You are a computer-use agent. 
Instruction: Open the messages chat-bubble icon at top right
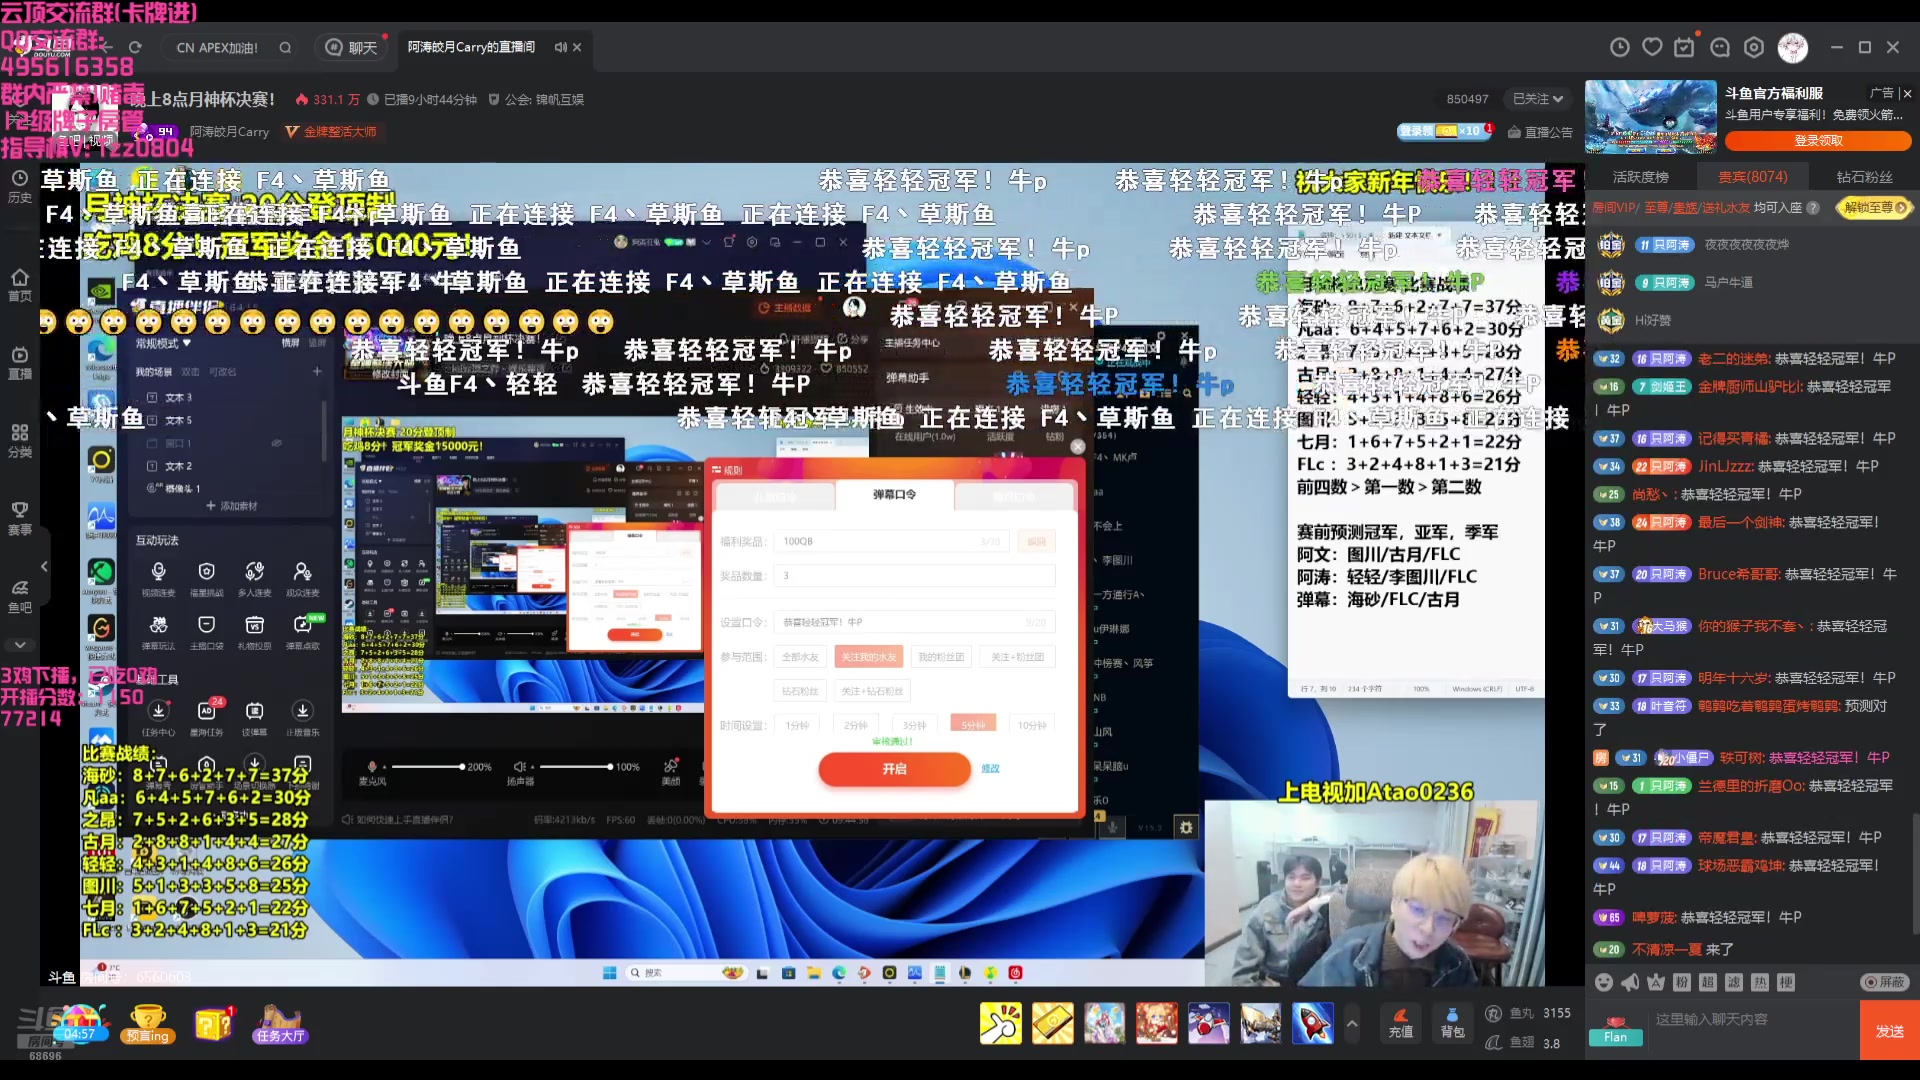(1720, 47)
